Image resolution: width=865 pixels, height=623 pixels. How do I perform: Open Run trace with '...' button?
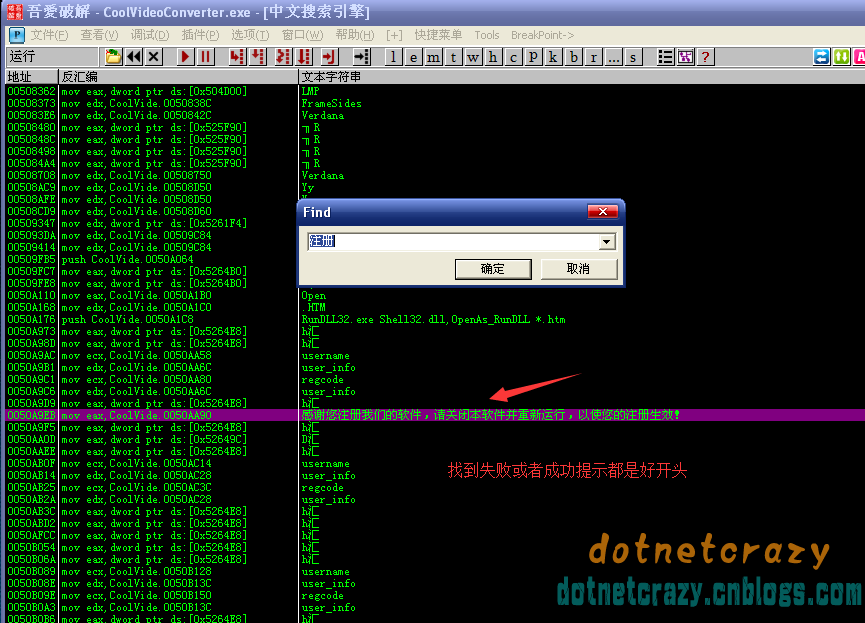point(613,57)
